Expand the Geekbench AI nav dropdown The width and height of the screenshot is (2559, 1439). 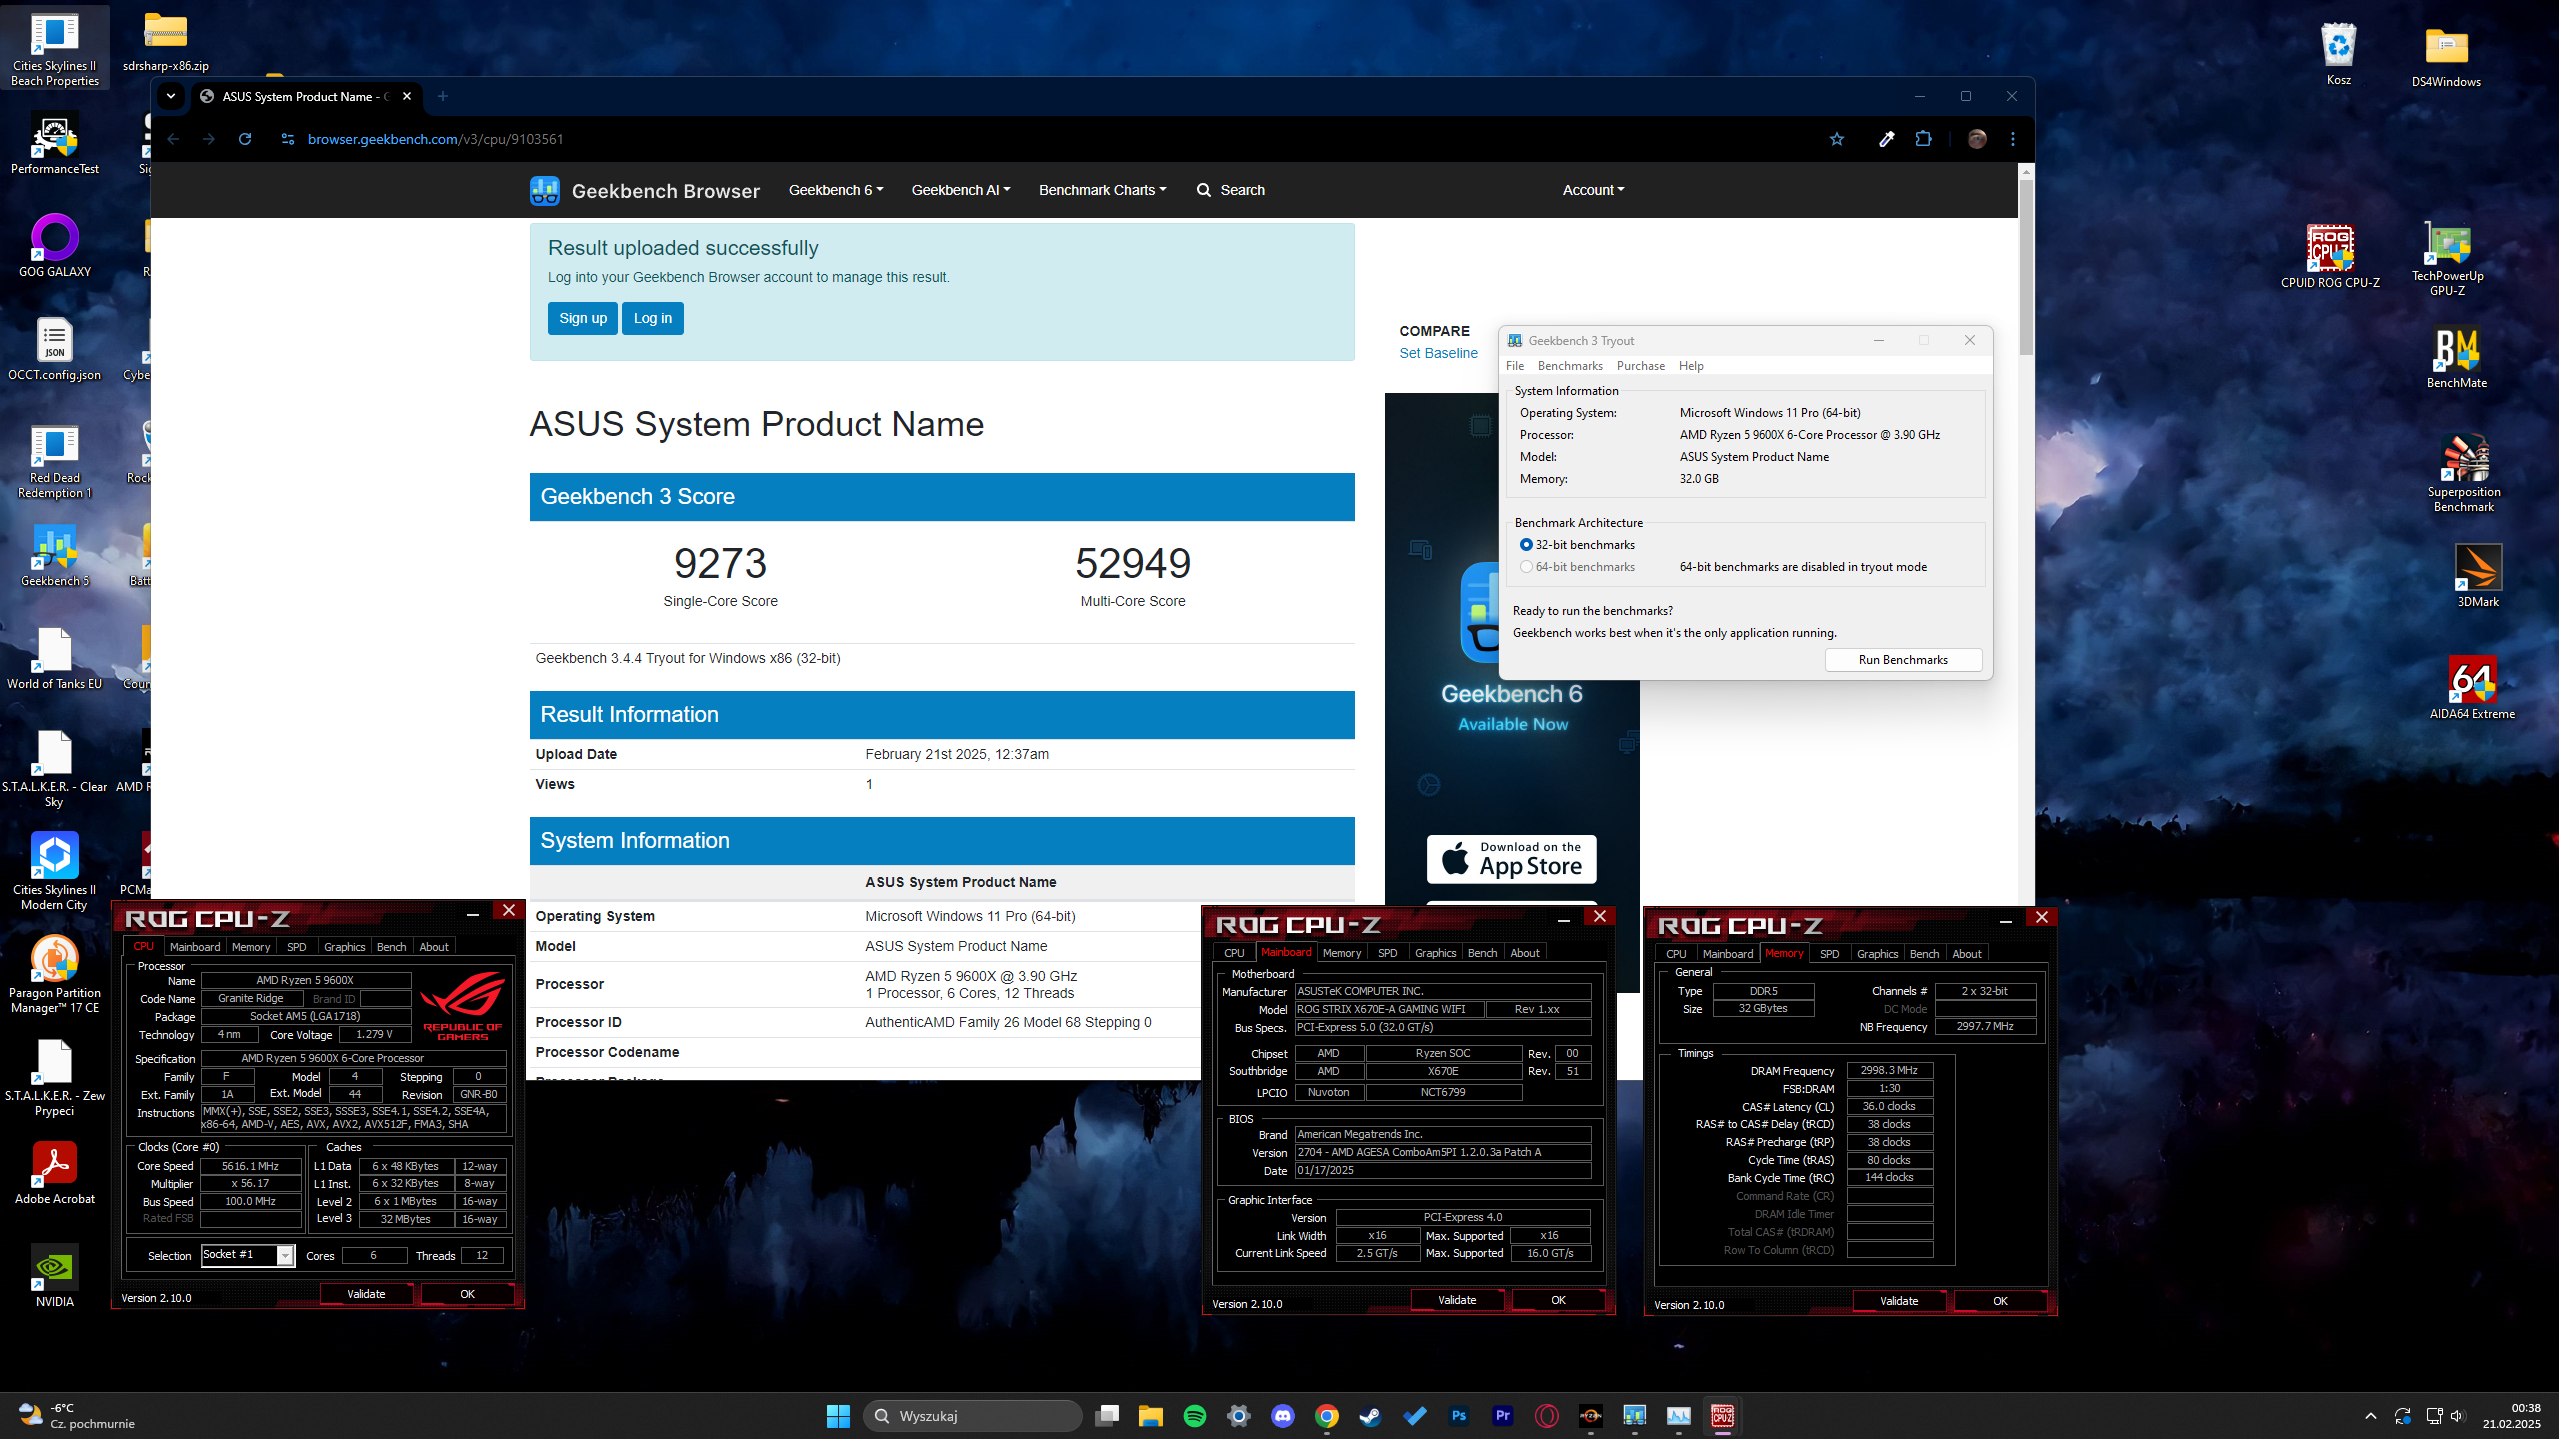pos(961,190)
